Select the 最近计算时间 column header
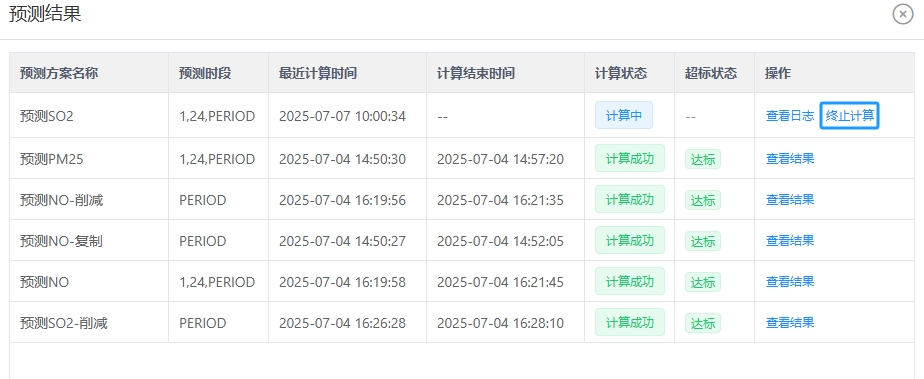This screenshot has width=924, height=379. (x=318, y=73)
